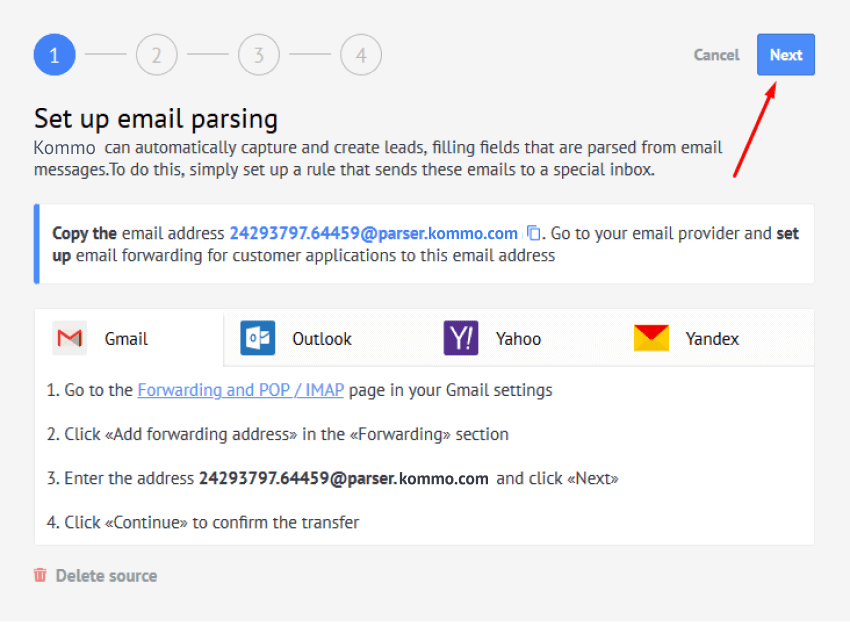
Task: Open the Forwarding and POP / IMAP link
Action: pos(241,390)
